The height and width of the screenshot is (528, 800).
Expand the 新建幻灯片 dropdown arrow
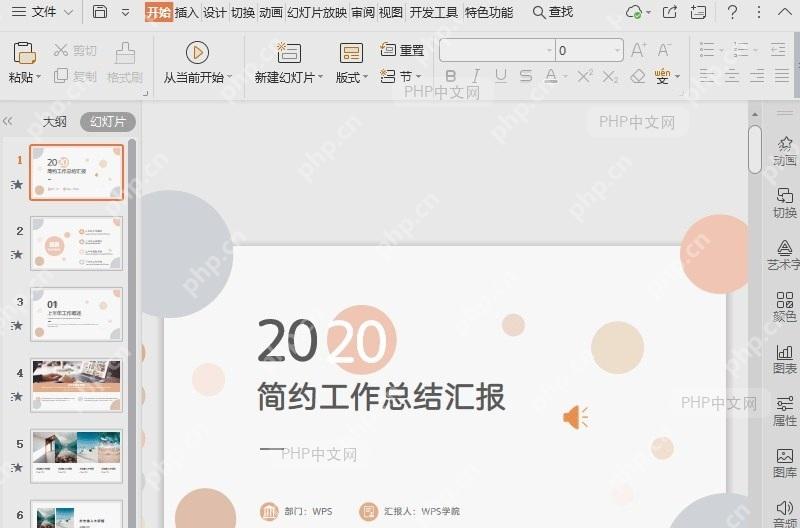click(x=320, y=77)
